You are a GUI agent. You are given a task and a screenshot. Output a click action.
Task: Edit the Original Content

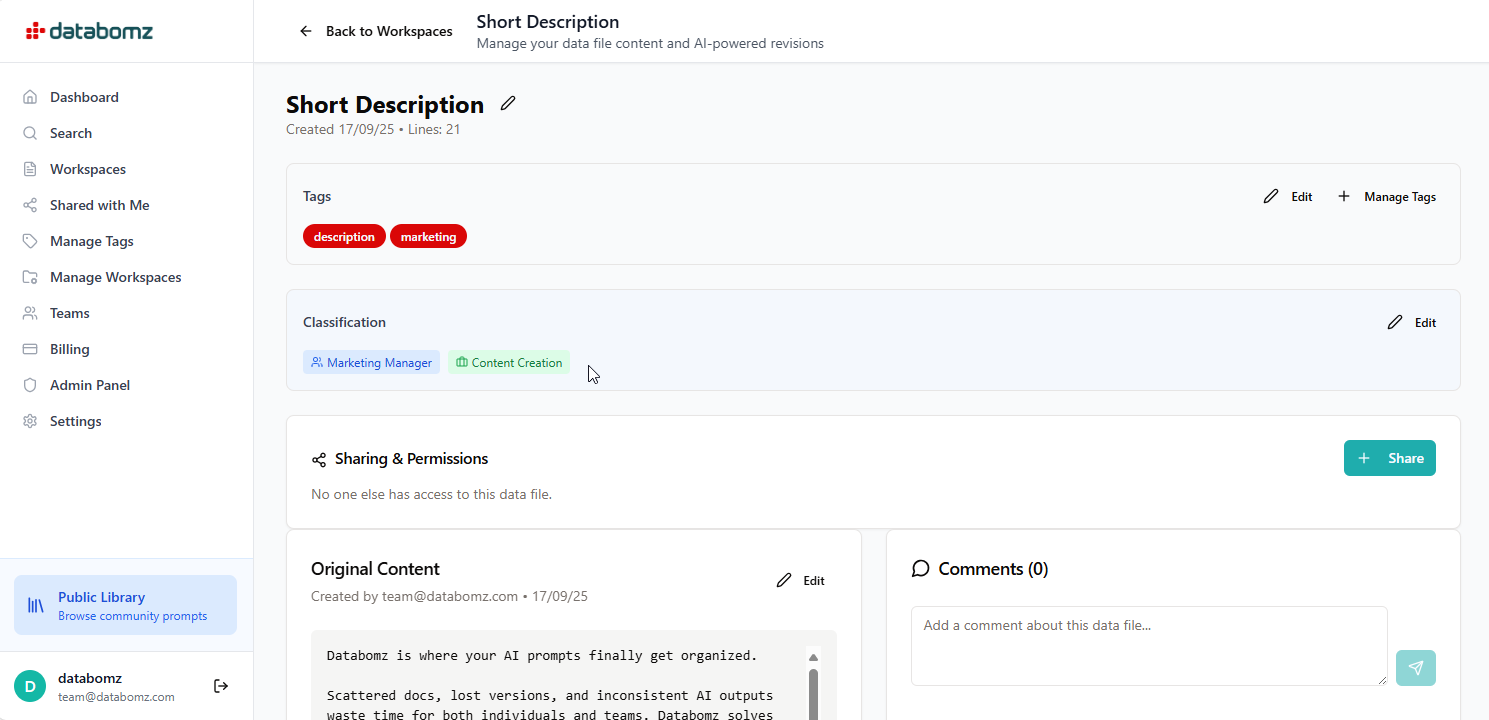click(801, 581)
